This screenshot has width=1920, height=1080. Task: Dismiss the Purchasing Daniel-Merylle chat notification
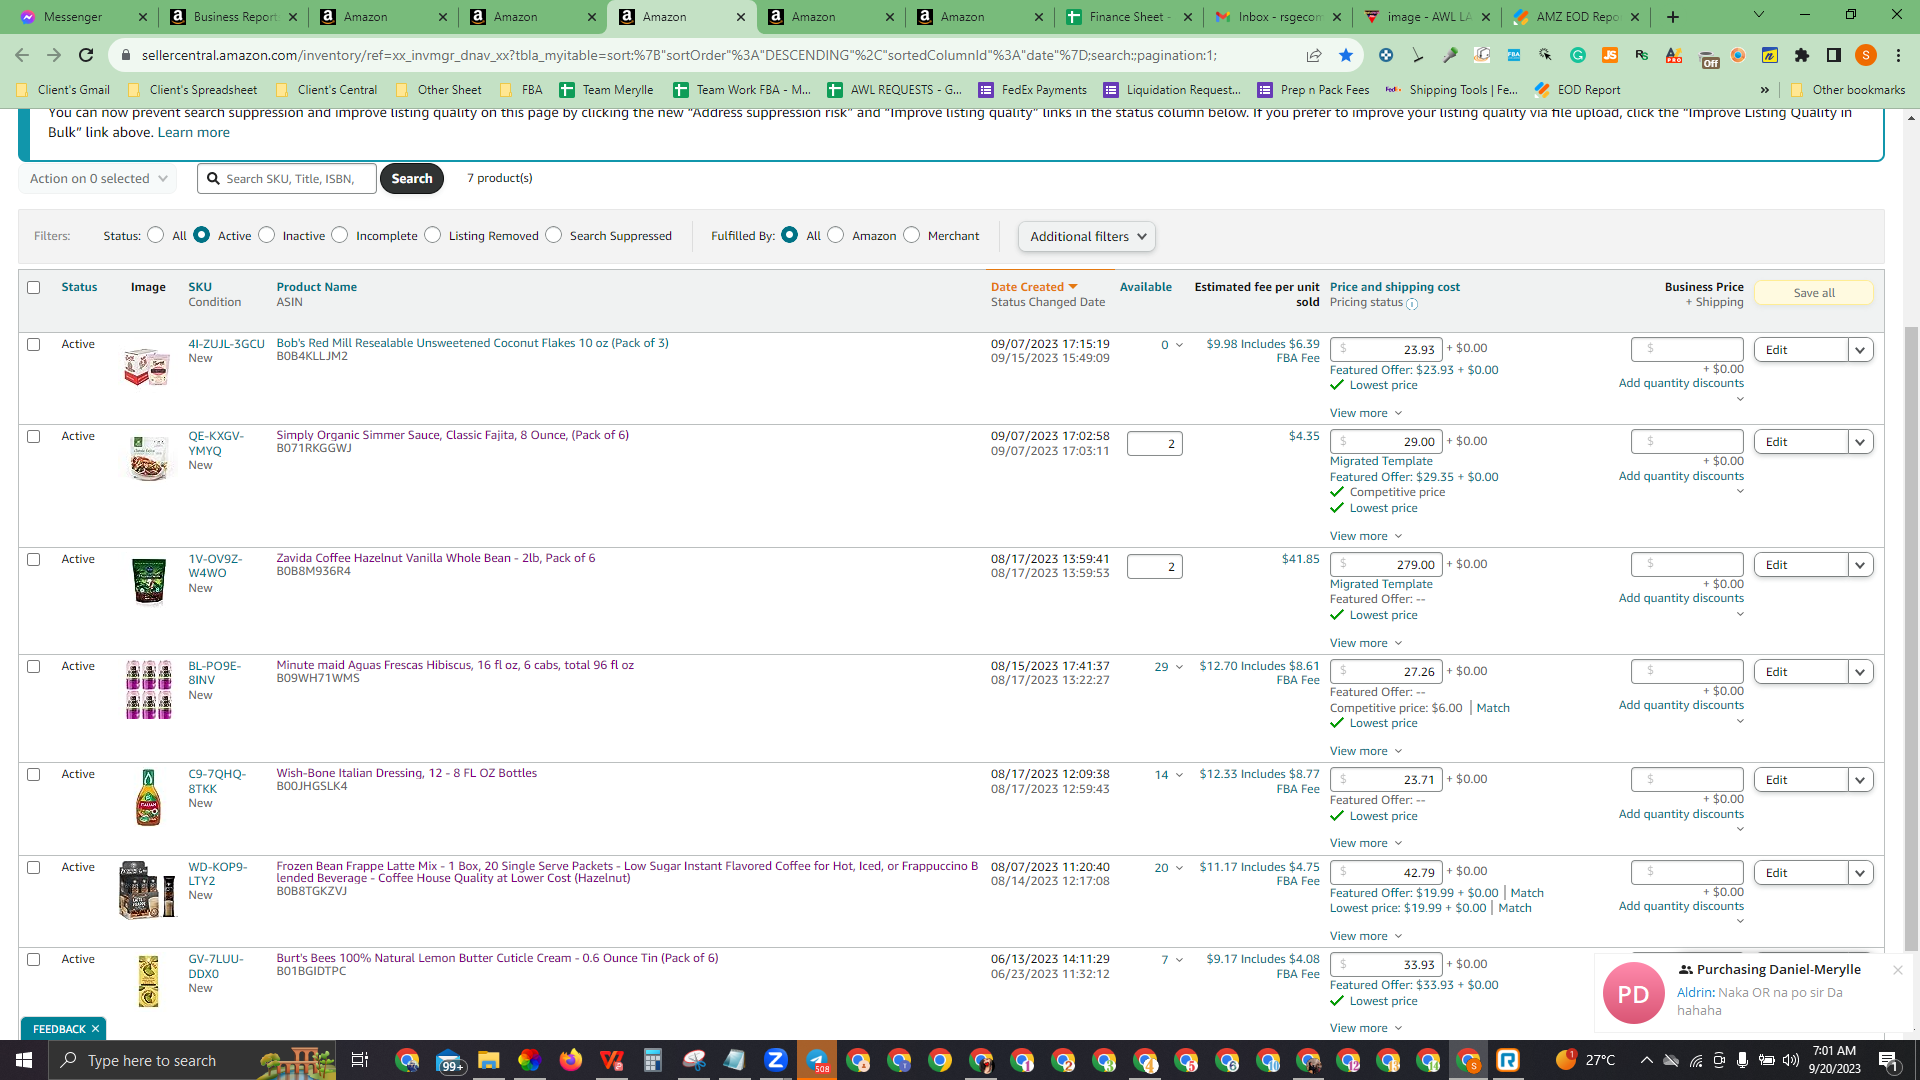tap(1897, 970)
